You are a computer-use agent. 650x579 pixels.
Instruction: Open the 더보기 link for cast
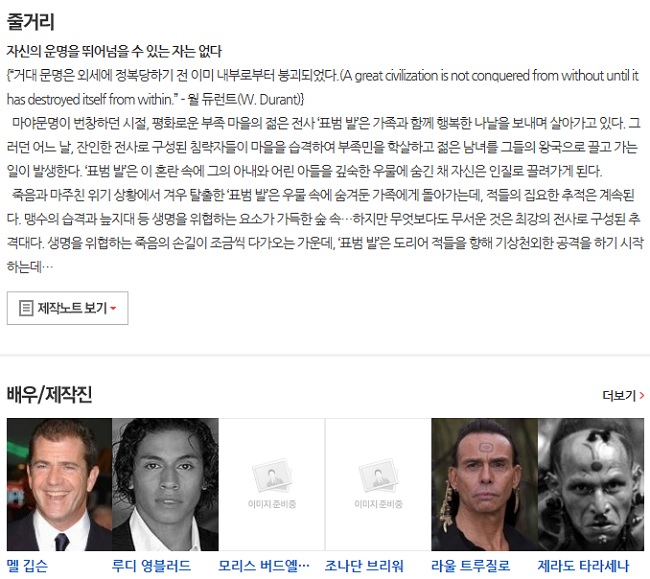623,395
